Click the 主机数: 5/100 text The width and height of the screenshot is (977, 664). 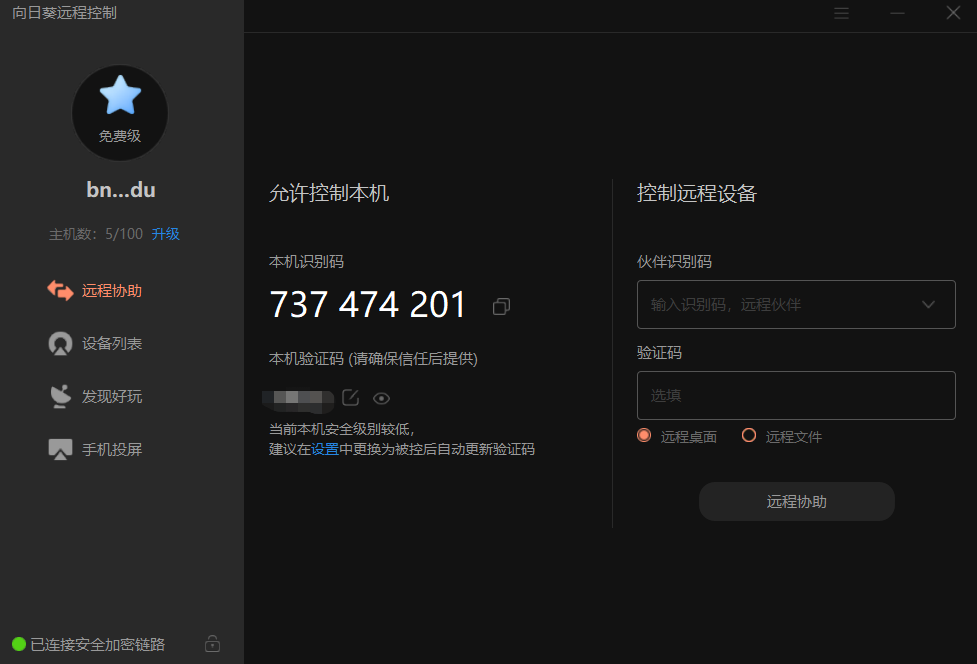96,234
